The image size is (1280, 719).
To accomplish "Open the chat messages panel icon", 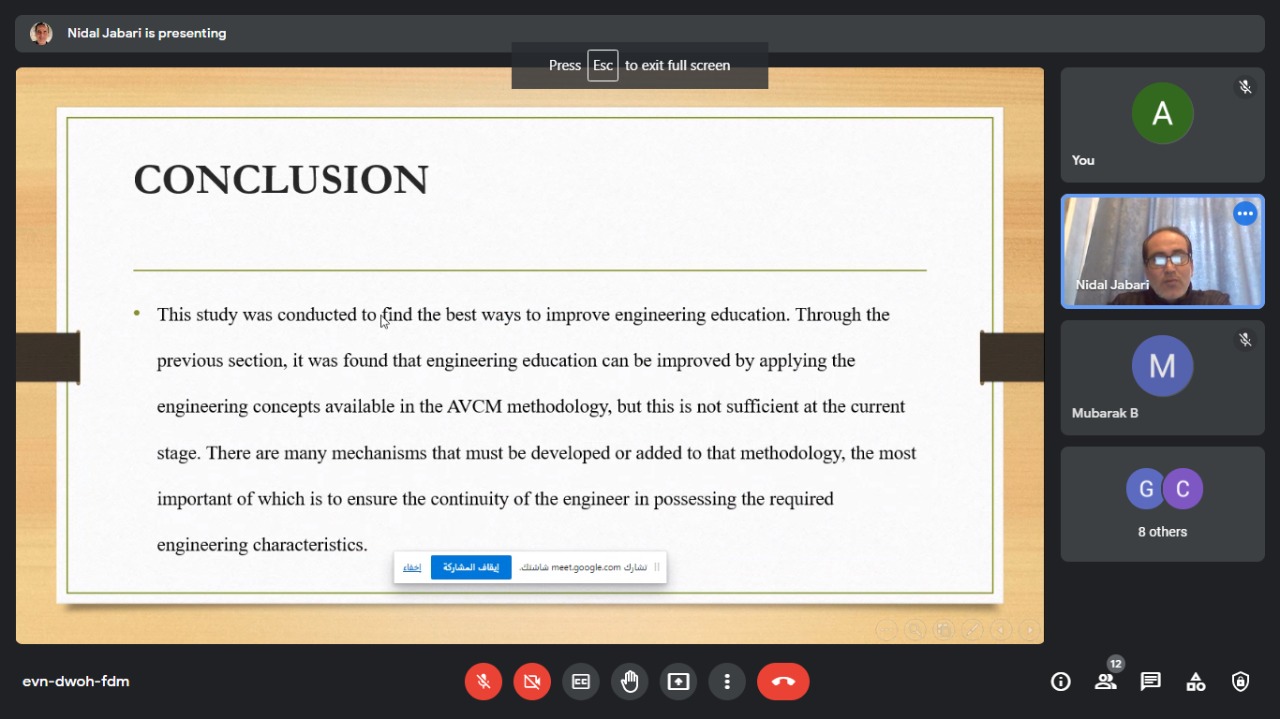I will point(1151,682).
